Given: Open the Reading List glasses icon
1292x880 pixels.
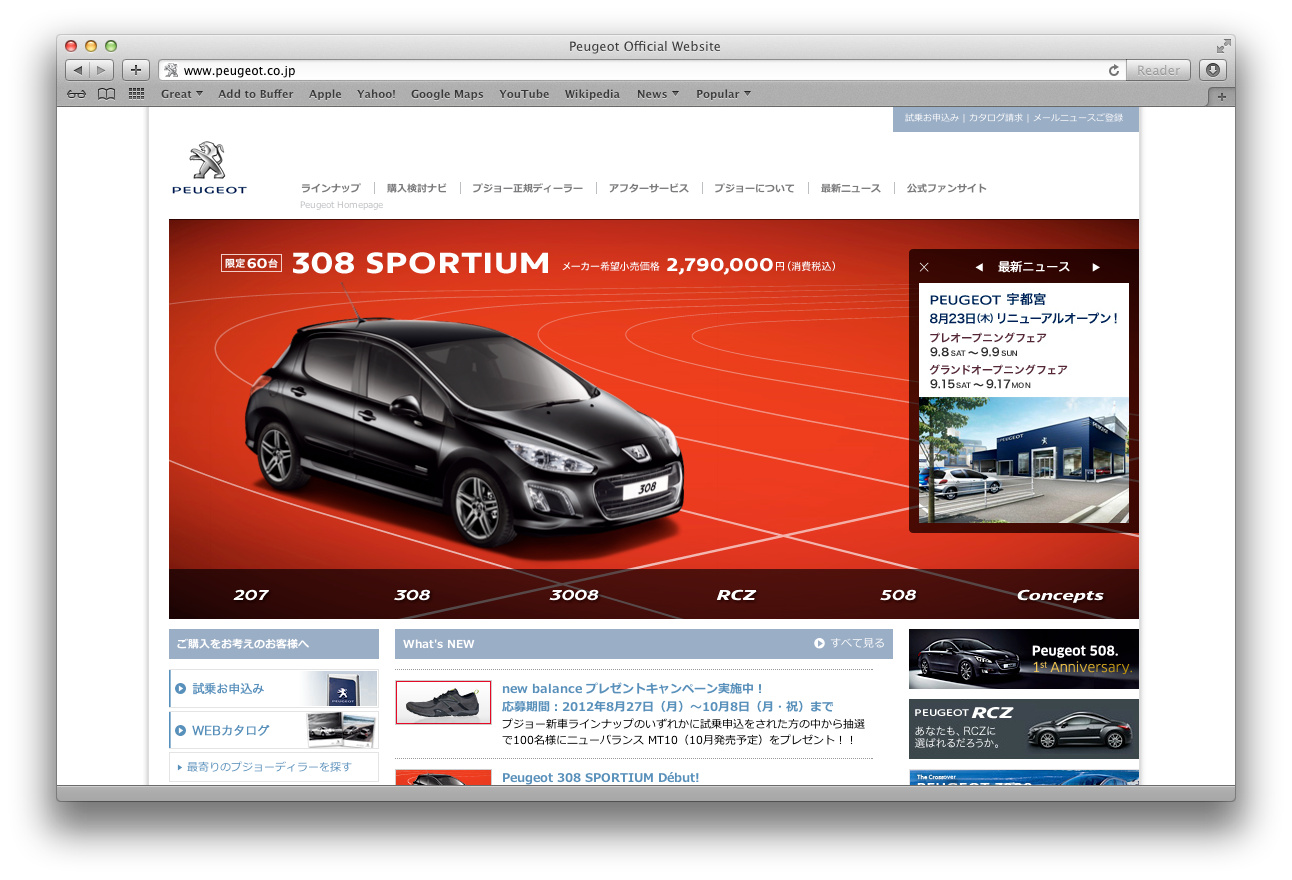Looking at the screenshot, I should [x=77, y=94].
